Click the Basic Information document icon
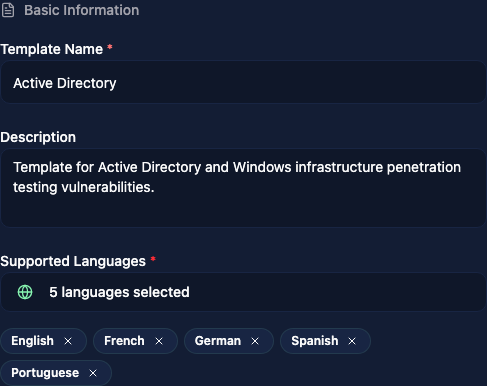Image resolution: width=487 pixels, height=386 pixels. tap(8, 10)
